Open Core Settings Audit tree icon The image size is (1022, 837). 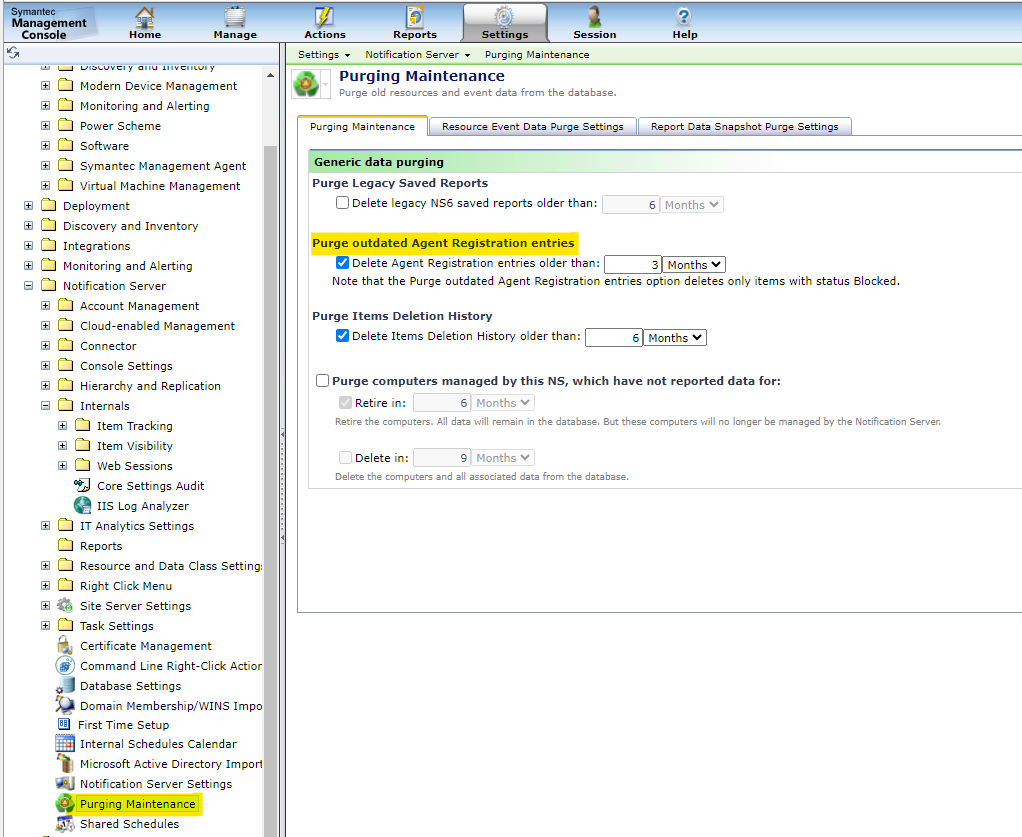tap(82, 486)
